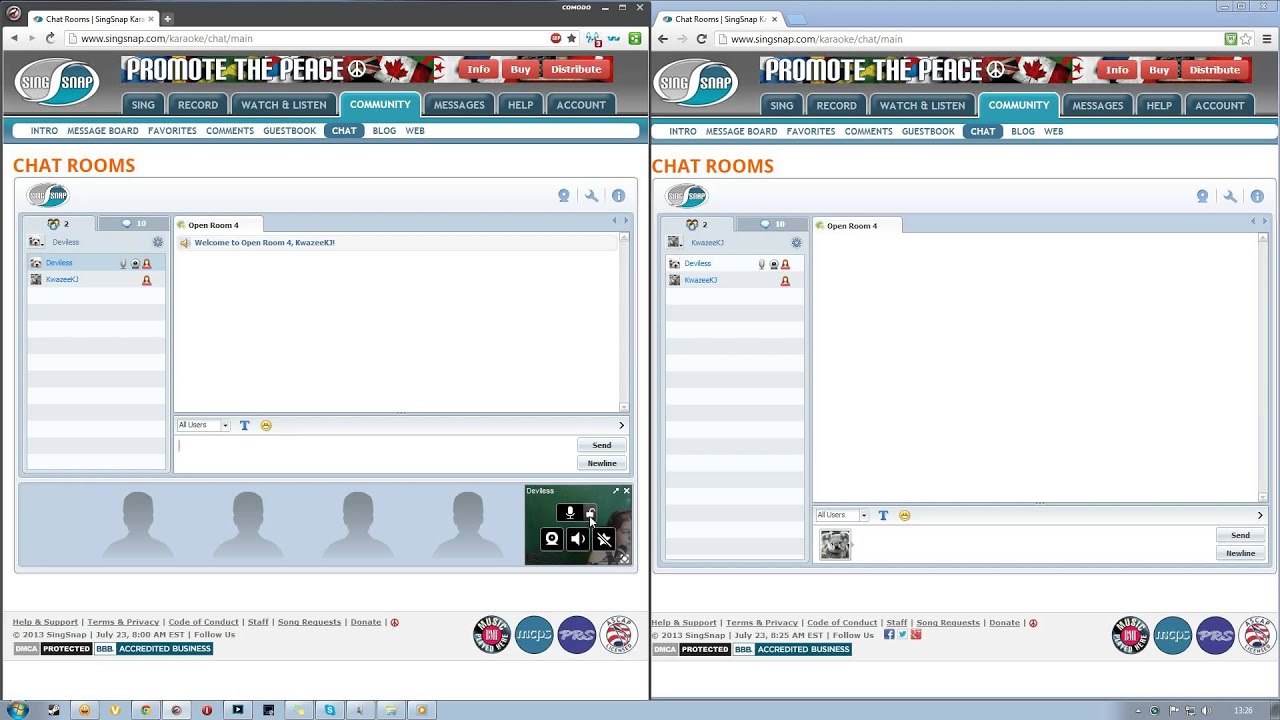Toggle microphone on Devlless video overlay
1280x720 pixels.
[570, 513]
